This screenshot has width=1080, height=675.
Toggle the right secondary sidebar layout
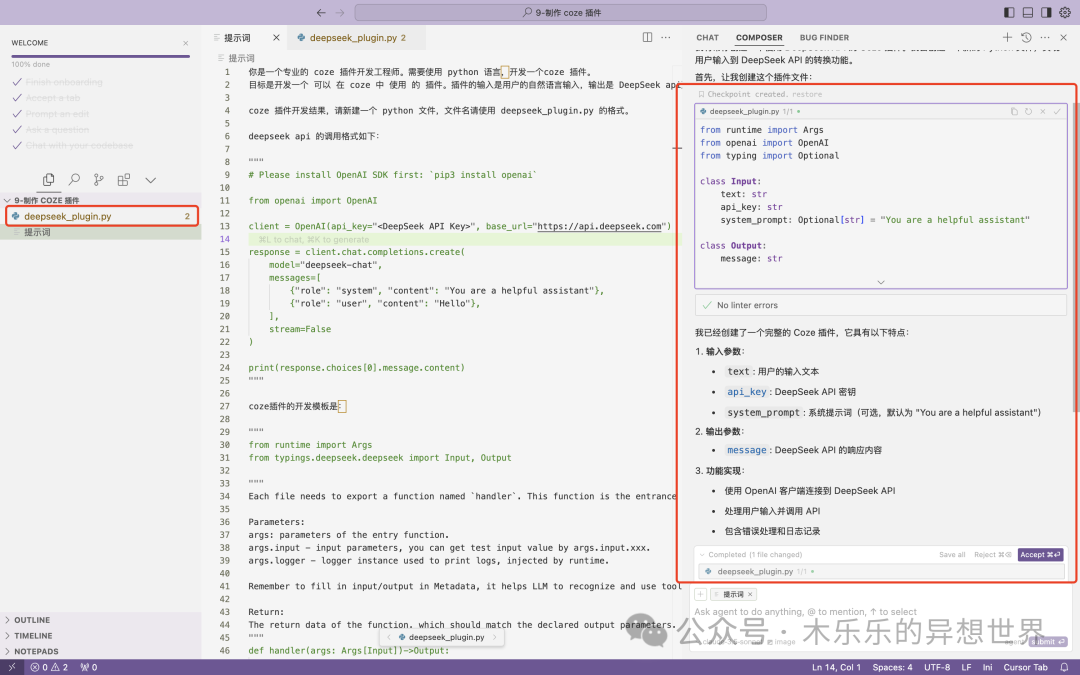click(1046, 12)
